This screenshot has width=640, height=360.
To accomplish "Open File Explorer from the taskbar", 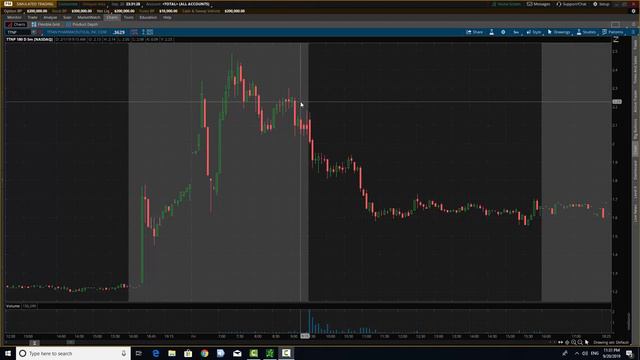I will [x=172, y=353].
